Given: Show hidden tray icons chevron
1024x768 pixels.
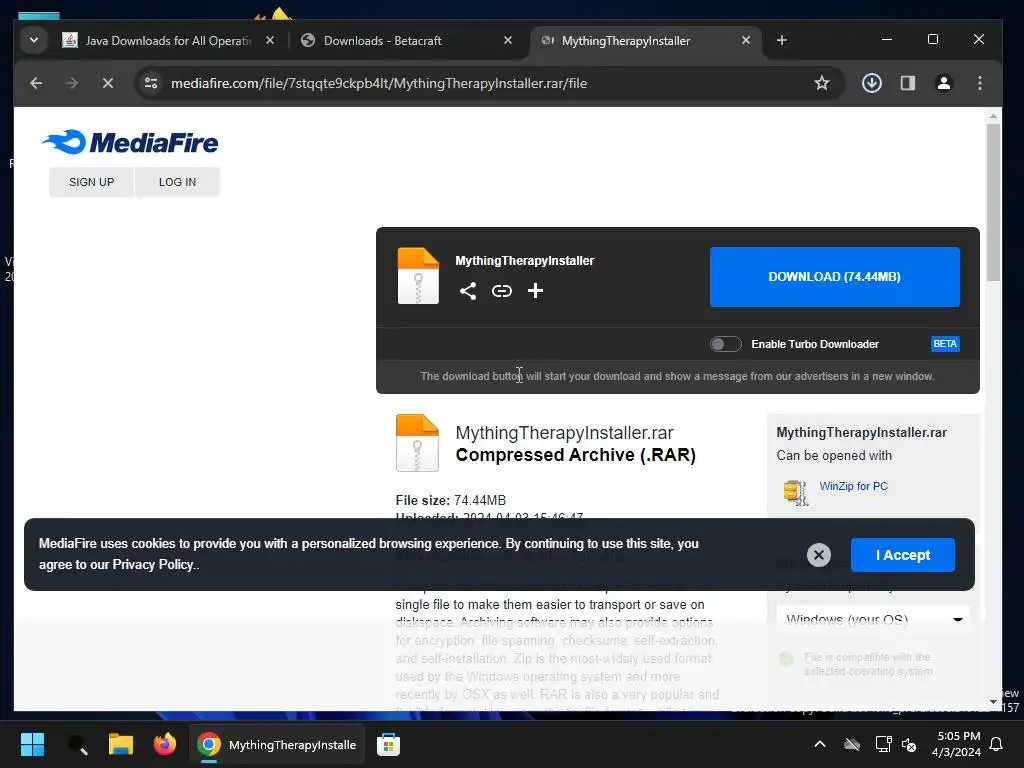Looking at the screenshot, I should 820,744.
